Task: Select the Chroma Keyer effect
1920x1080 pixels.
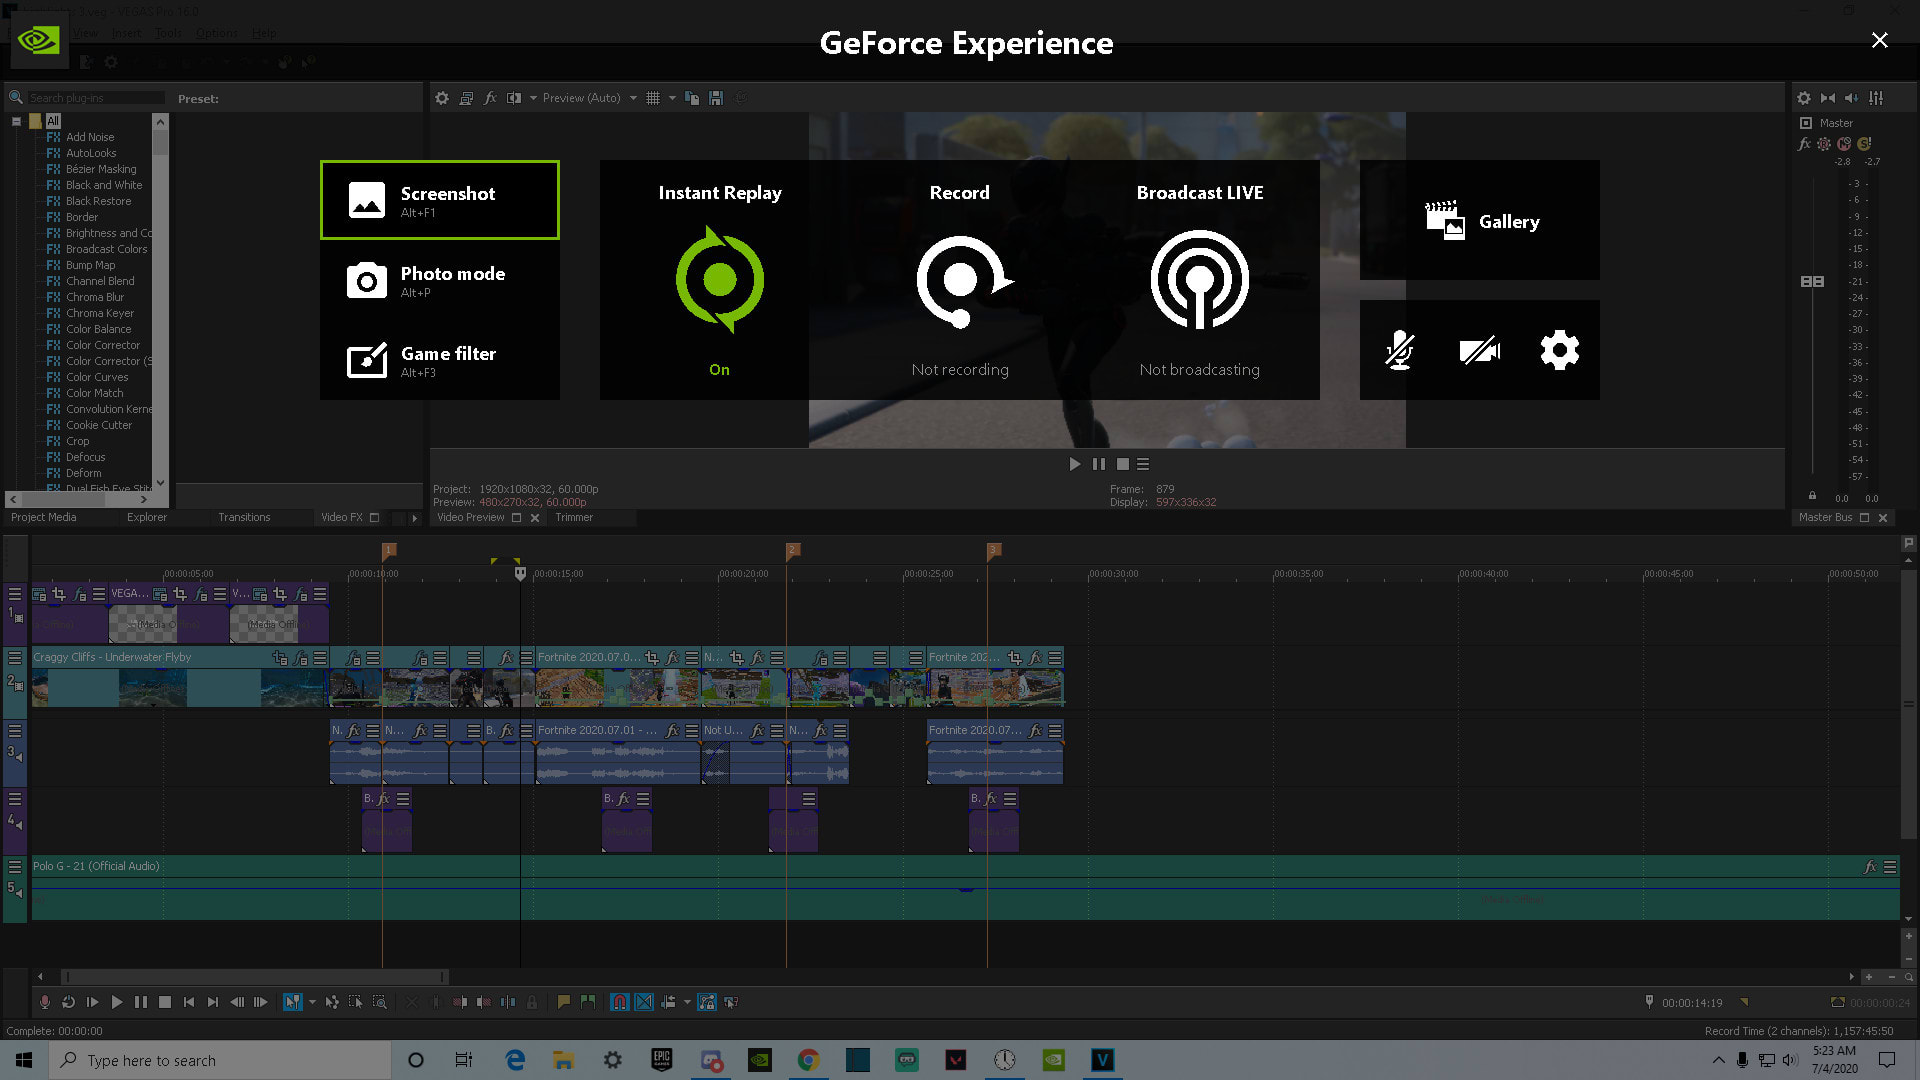Action: tap(100, 313)
